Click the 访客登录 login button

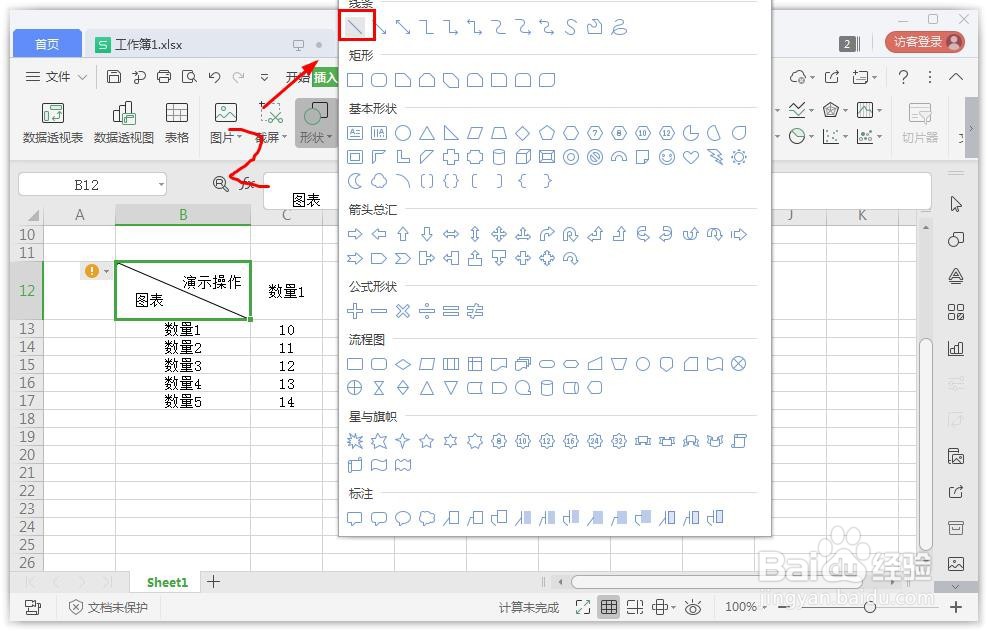[x=924, y=42]
